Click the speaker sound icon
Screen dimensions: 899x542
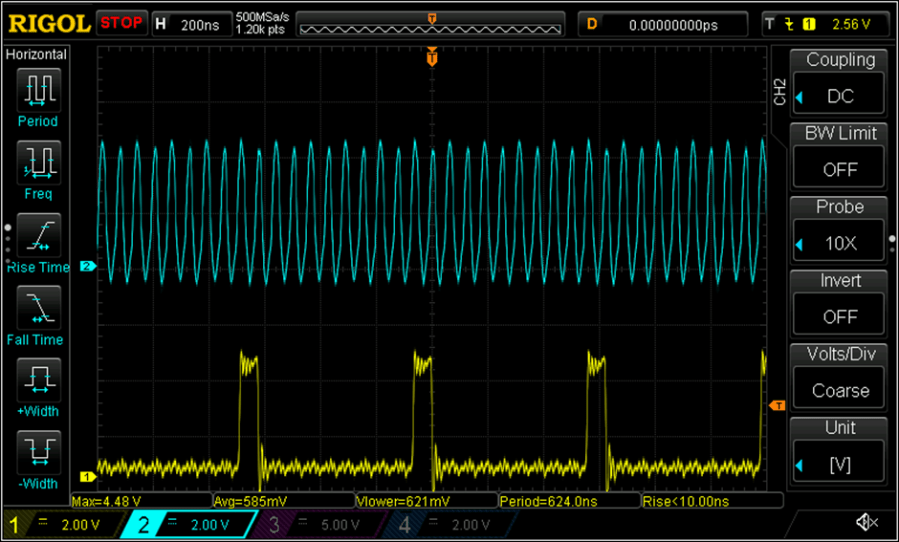click(x=866, y=522)
